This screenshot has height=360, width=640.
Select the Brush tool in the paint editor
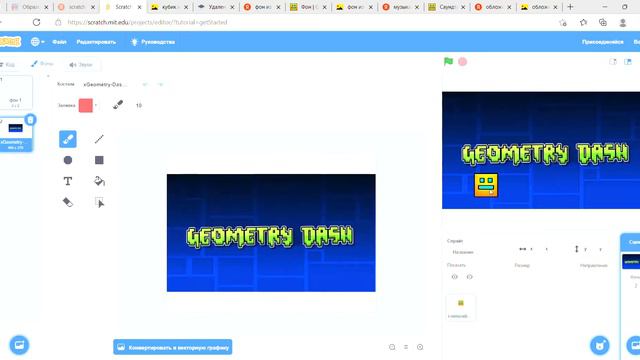[x=68, y=139]
